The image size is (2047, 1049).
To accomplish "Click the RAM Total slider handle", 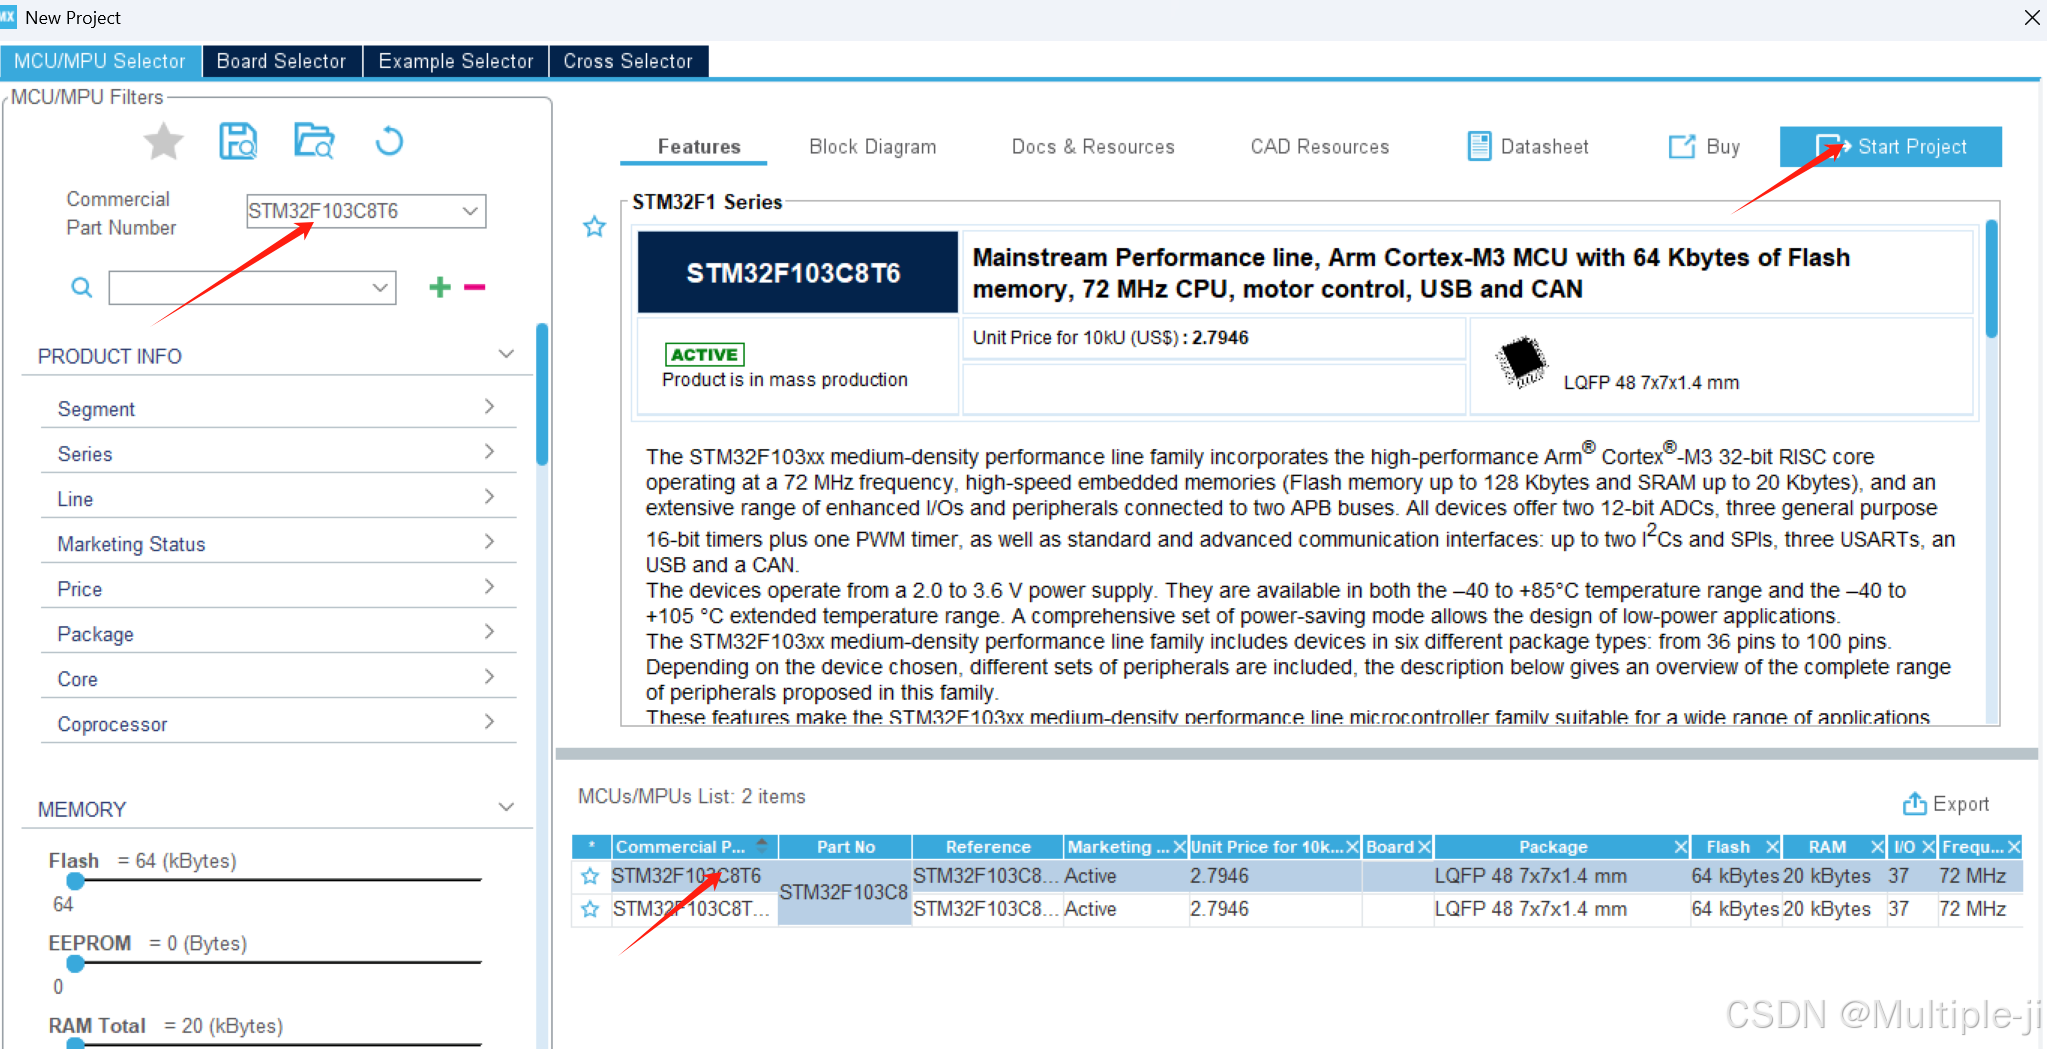I will [x=75, y=1043].
